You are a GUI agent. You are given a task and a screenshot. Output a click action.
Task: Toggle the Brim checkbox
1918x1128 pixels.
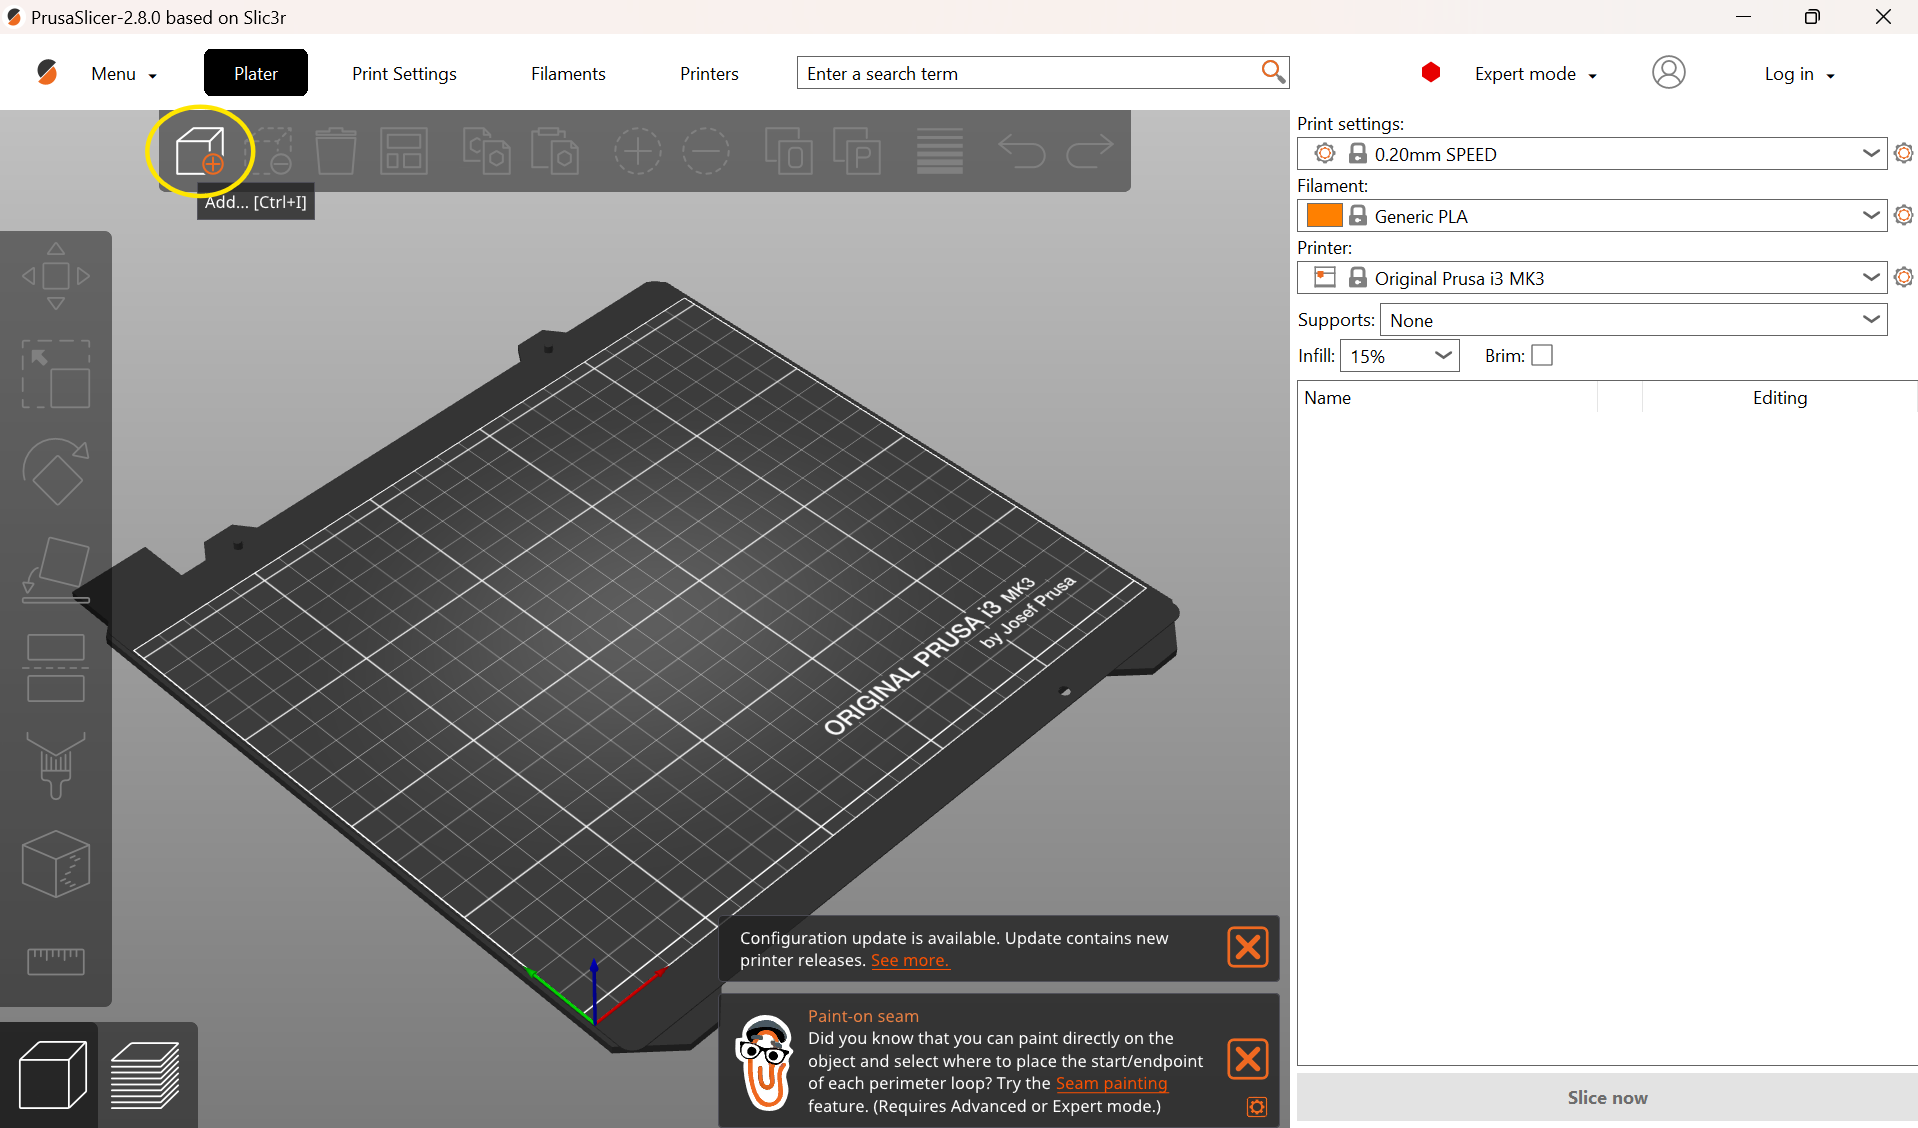1542,355
